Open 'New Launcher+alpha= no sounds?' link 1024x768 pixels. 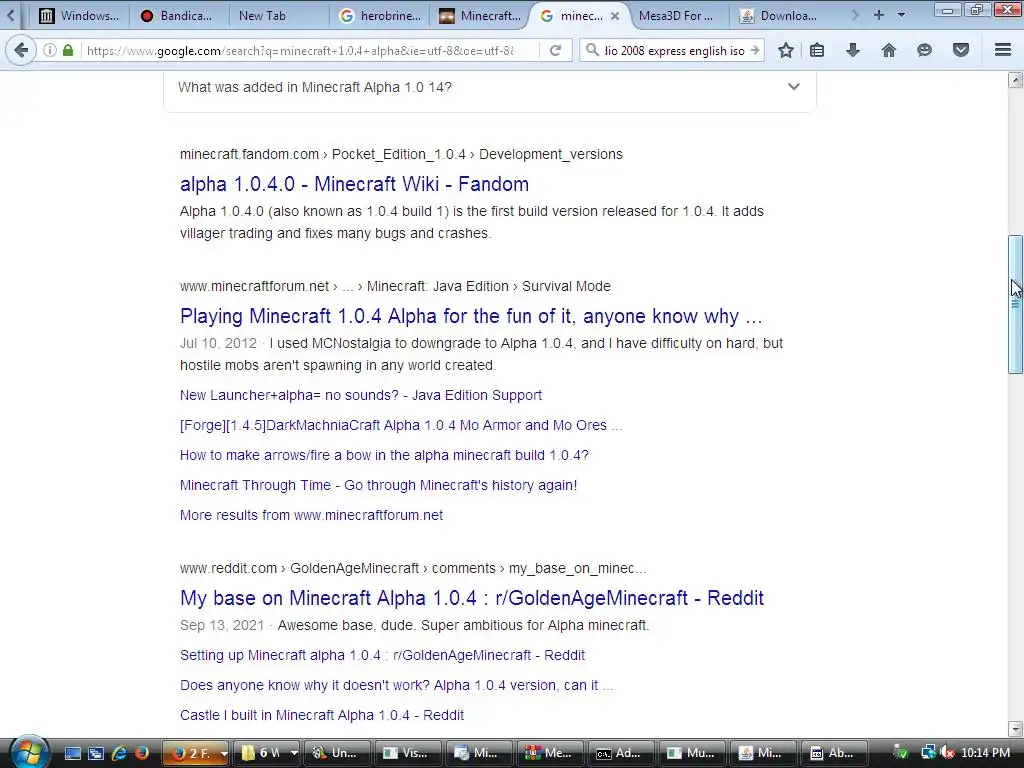(361, 395)
